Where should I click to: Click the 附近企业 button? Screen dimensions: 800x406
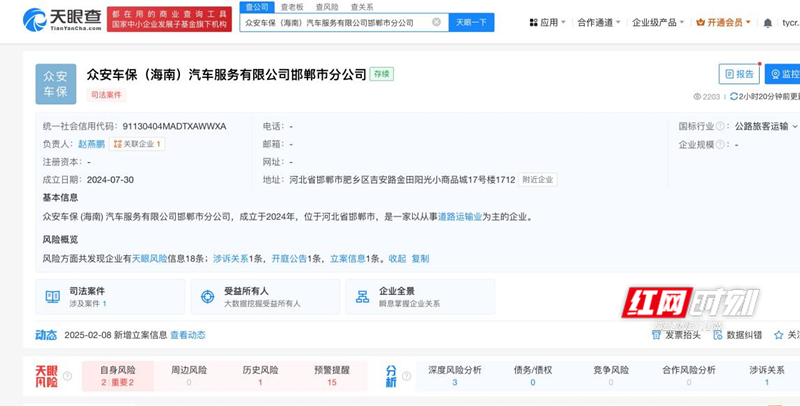[x=538, y=180]
